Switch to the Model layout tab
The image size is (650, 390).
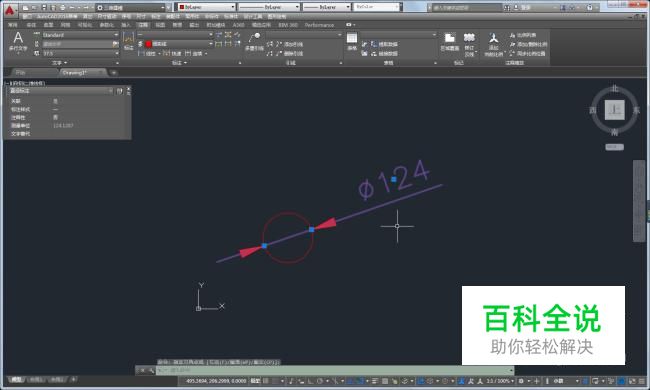point(16,379)
